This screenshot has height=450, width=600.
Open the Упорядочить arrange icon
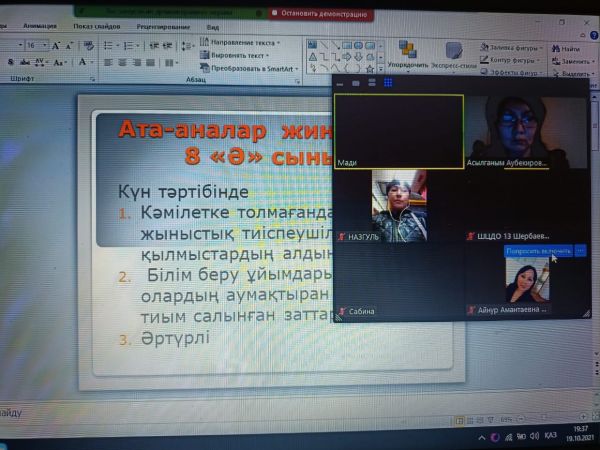[x=407, y=52]
